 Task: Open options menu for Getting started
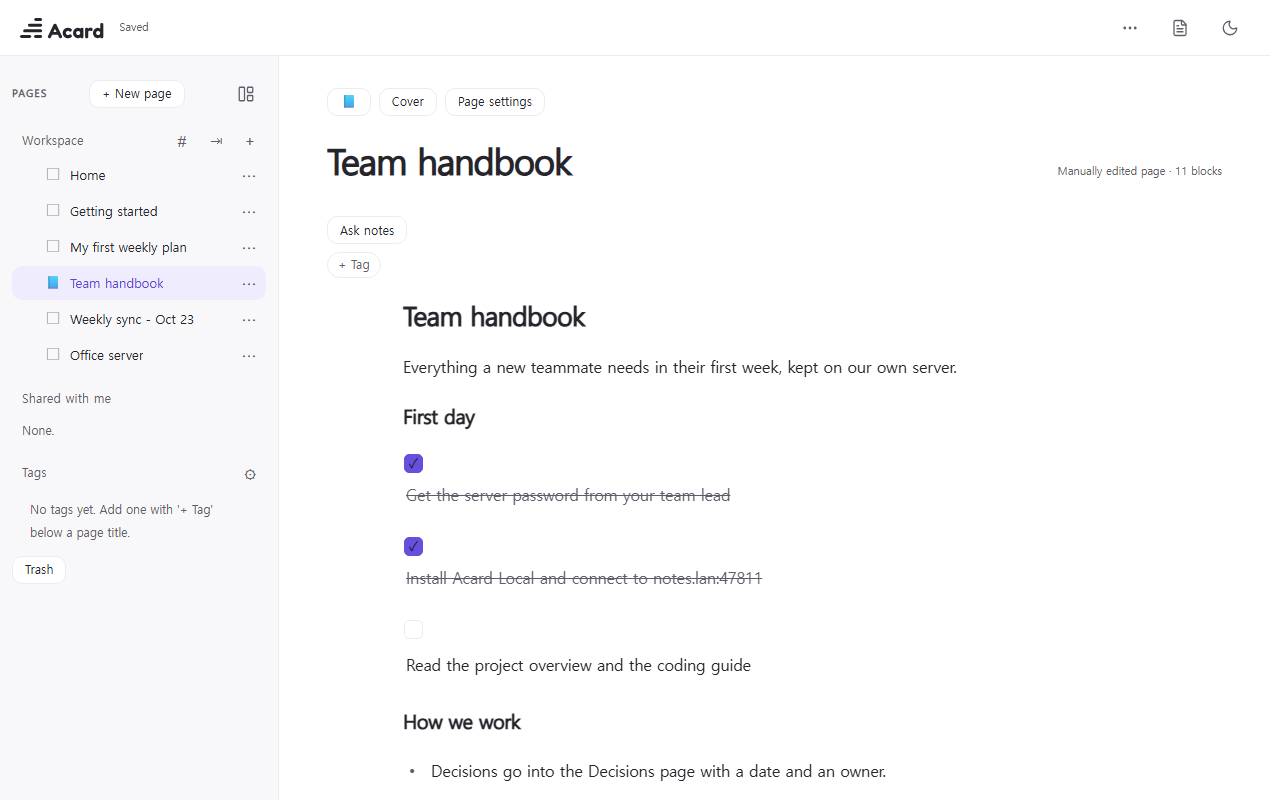click(249, 212)
